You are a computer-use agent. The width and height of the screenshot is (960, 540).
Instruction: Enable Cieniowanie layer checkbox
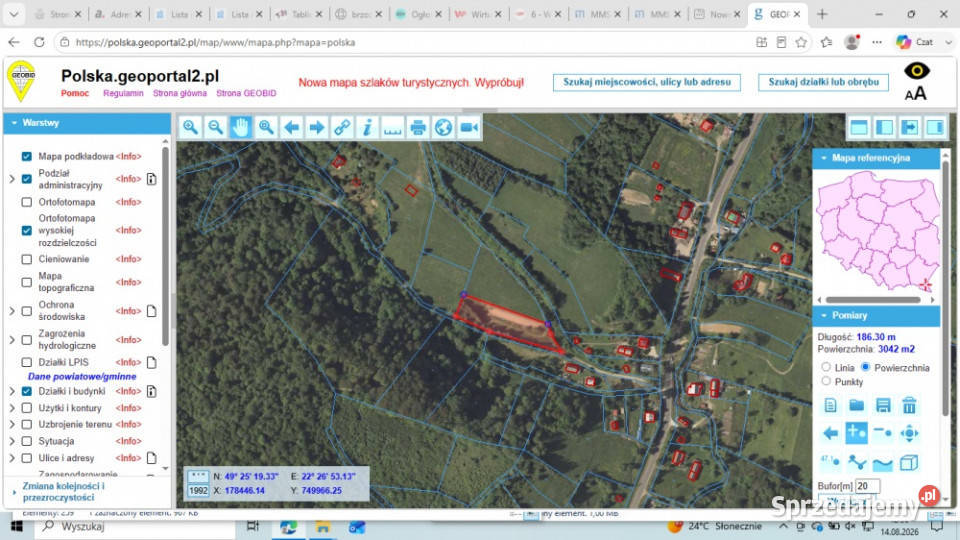[x=26, y=259]
